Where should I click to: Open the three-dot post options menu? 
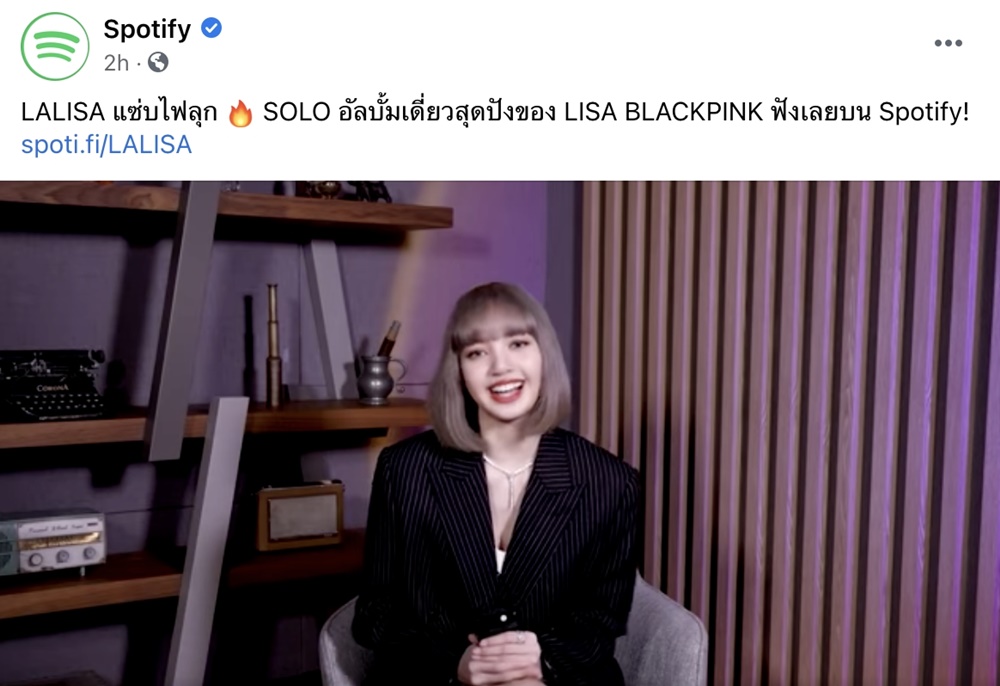948,43
